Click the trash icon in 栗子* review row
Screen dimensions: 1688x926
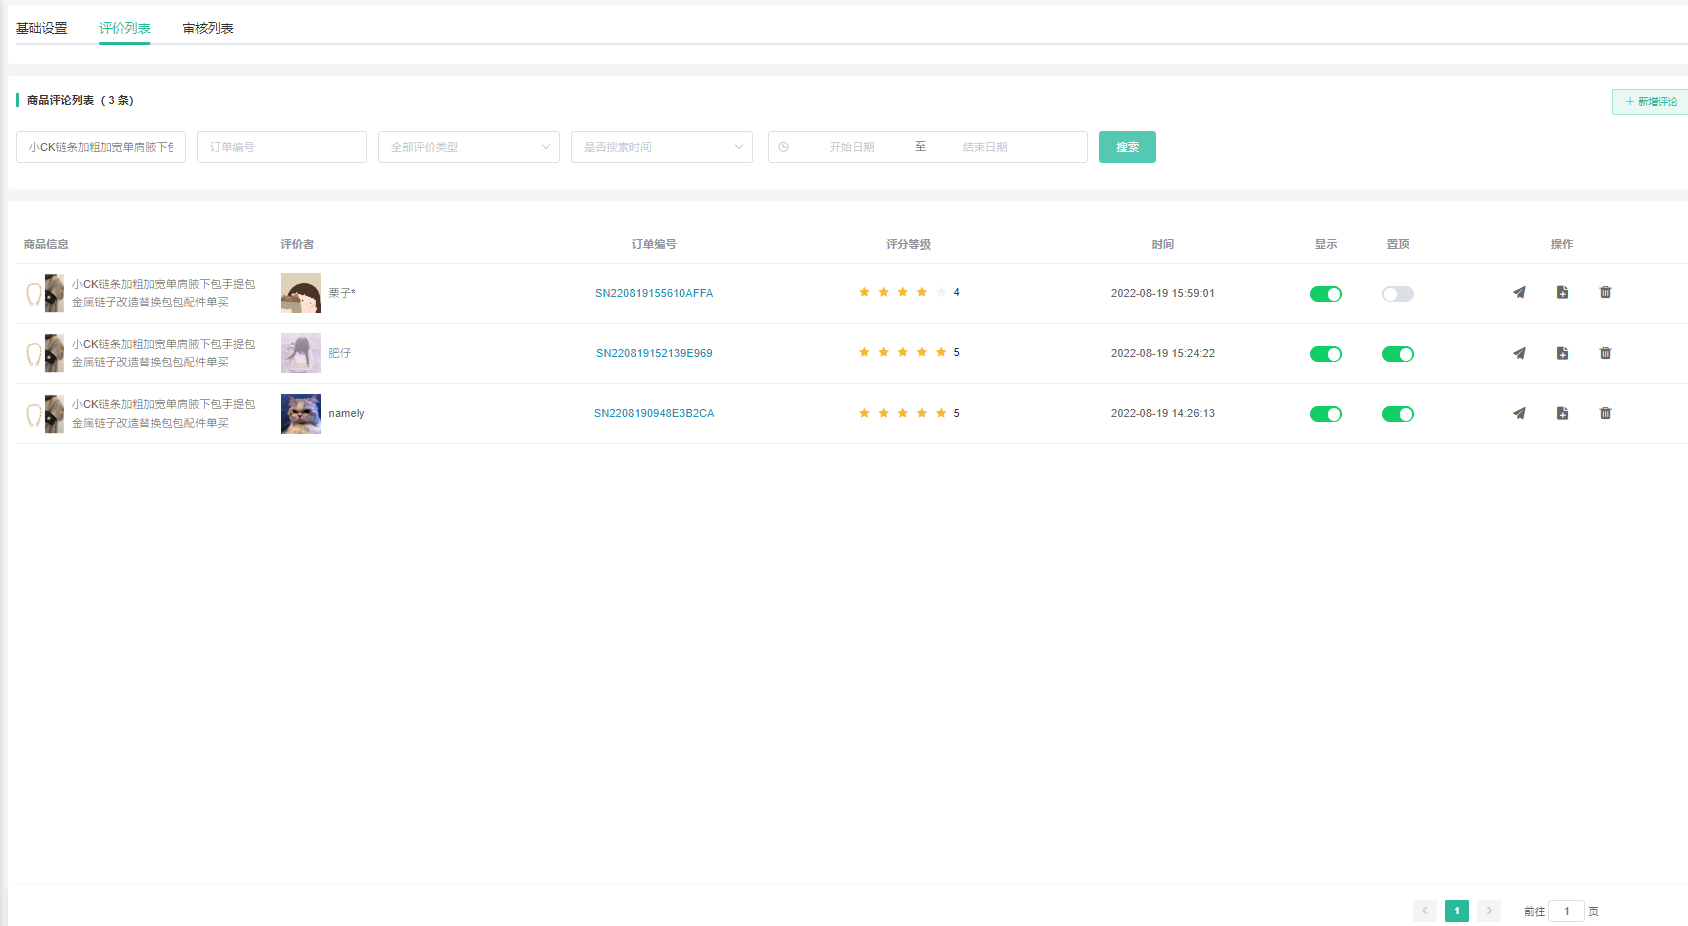1605,293
